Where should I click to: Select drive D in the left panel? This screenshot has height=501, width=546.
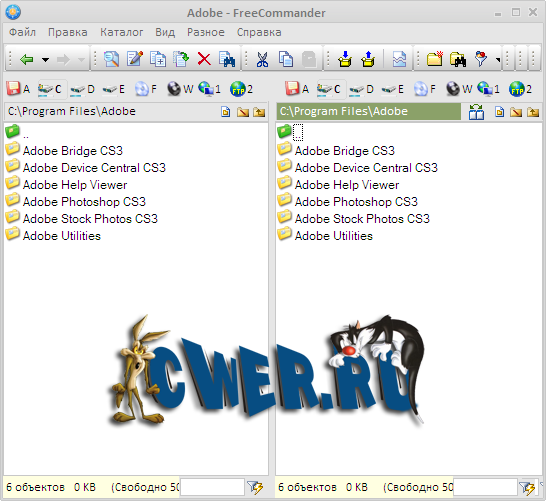click(82, 89)
